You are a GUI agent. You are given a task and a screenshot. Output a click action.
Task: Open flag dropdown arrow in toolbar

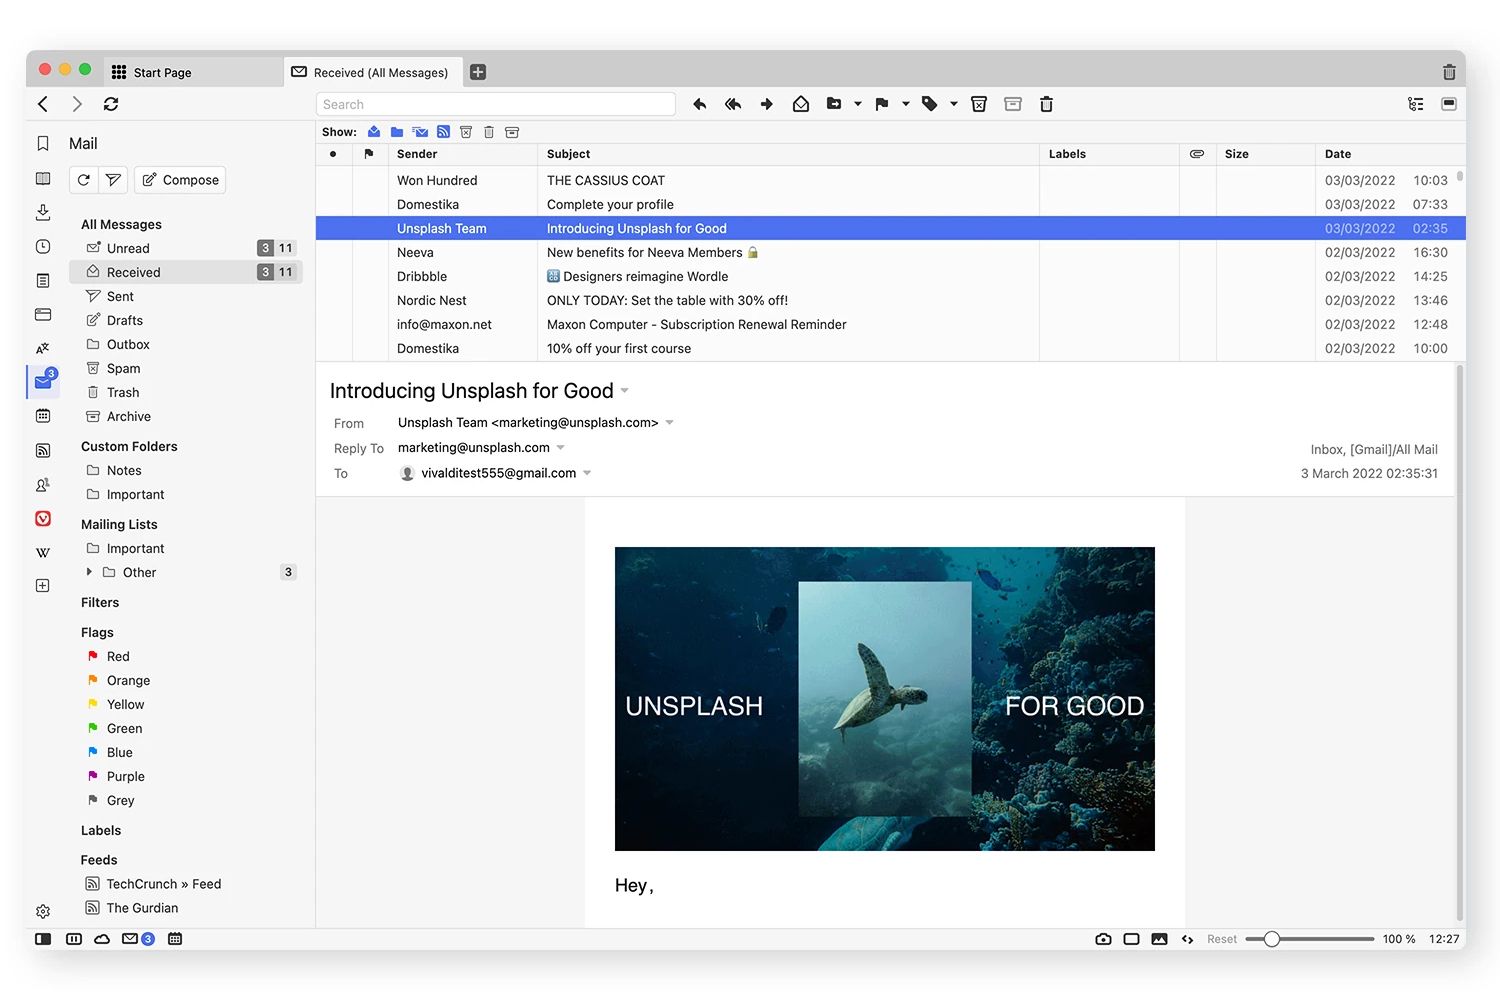[906, 104]
